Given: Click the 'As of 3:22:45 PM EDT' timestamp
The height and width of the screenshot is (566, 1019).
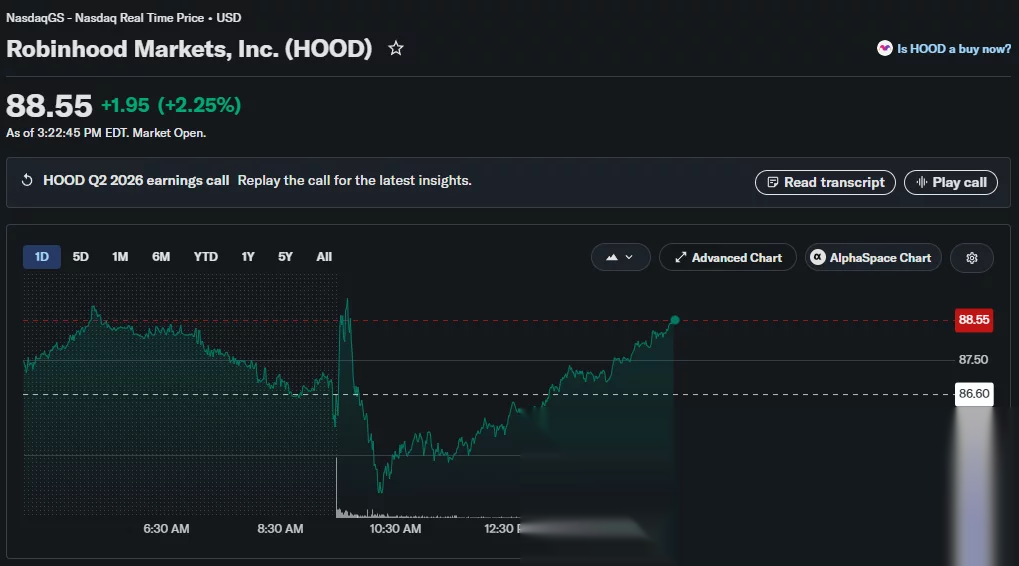Looking at the screenshot, I should (106, 133).
